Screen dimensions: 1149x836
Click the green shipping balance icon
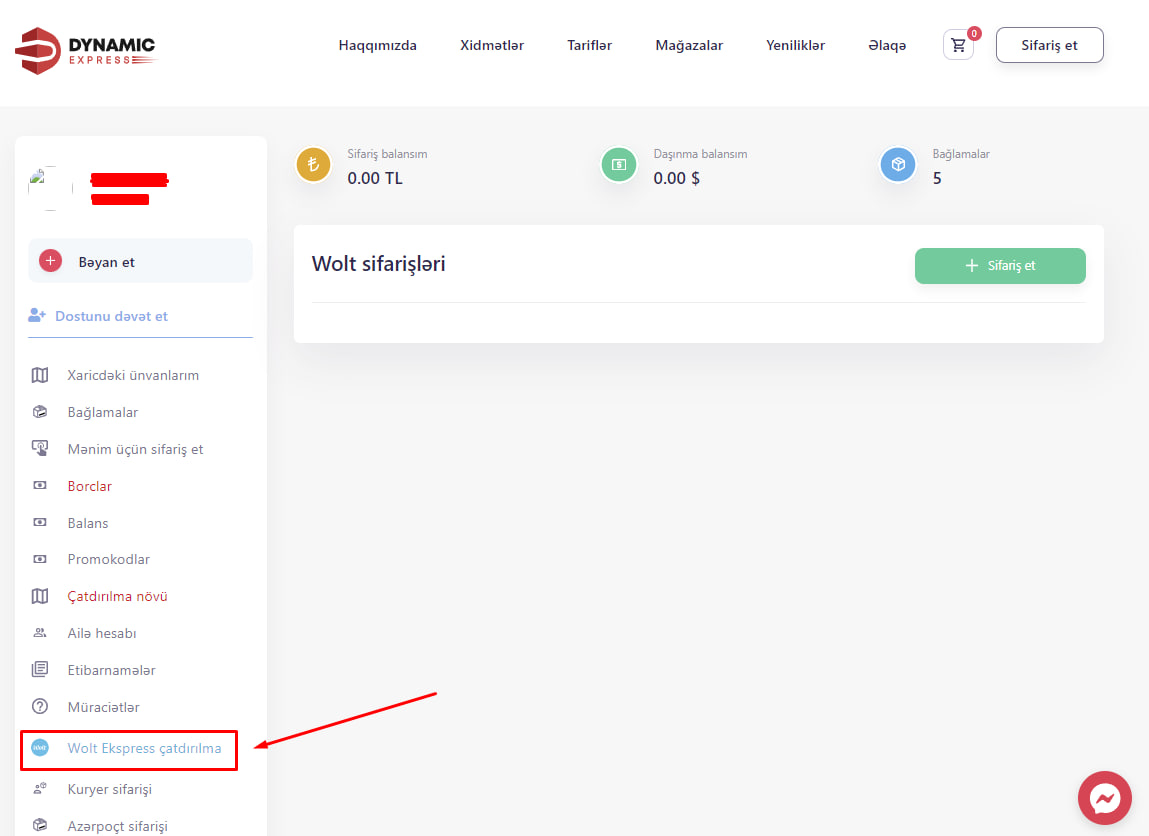click(619, 165)
